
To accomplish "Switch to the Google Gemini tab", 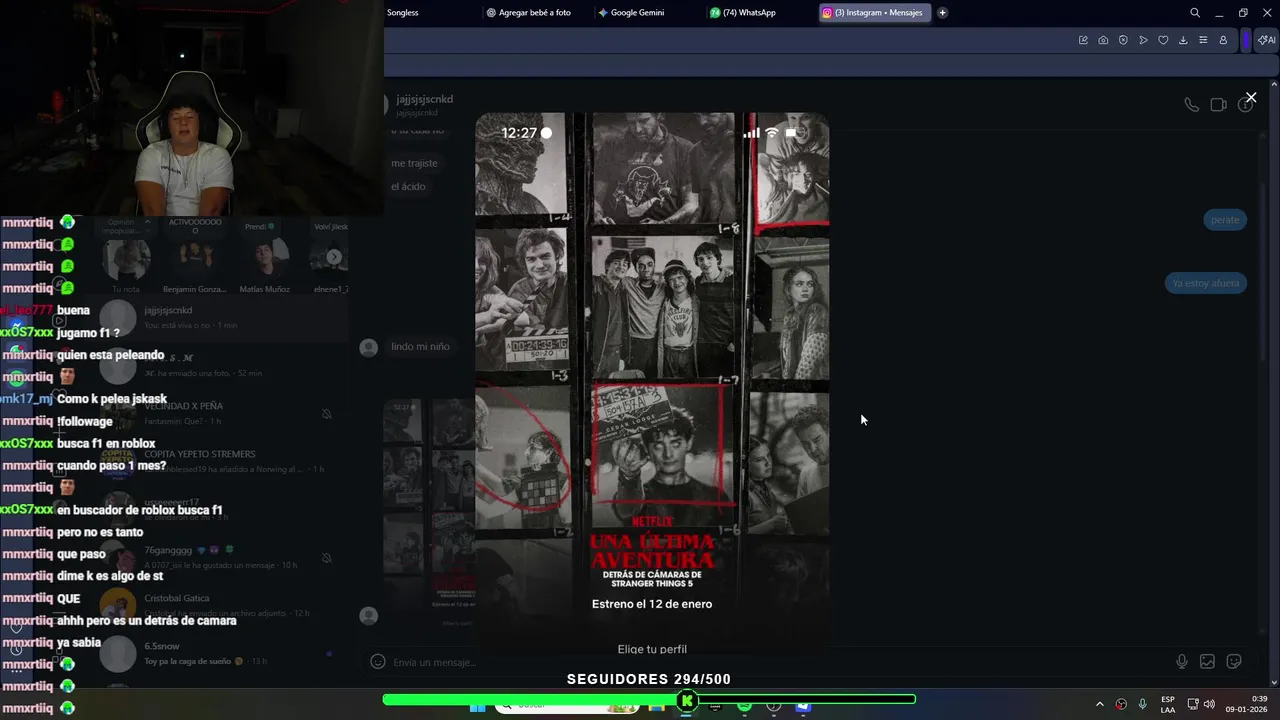I will click(640, 13).
